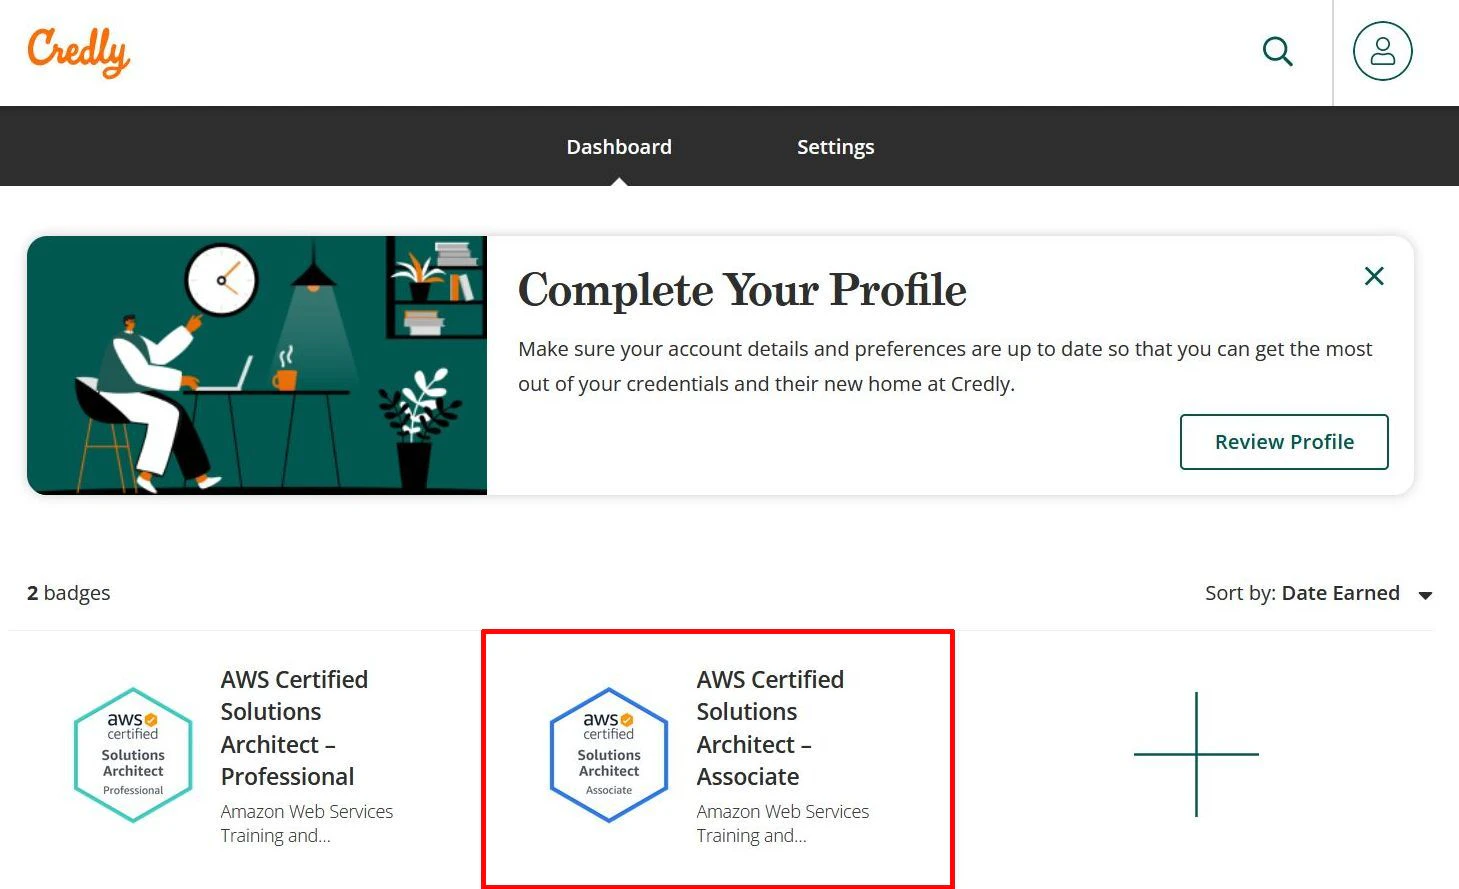Open AWS Certified Solutions Architect – Professional title
This screenshot has height=889, width=1459.
pyautogui.click(x=294, y=728)
